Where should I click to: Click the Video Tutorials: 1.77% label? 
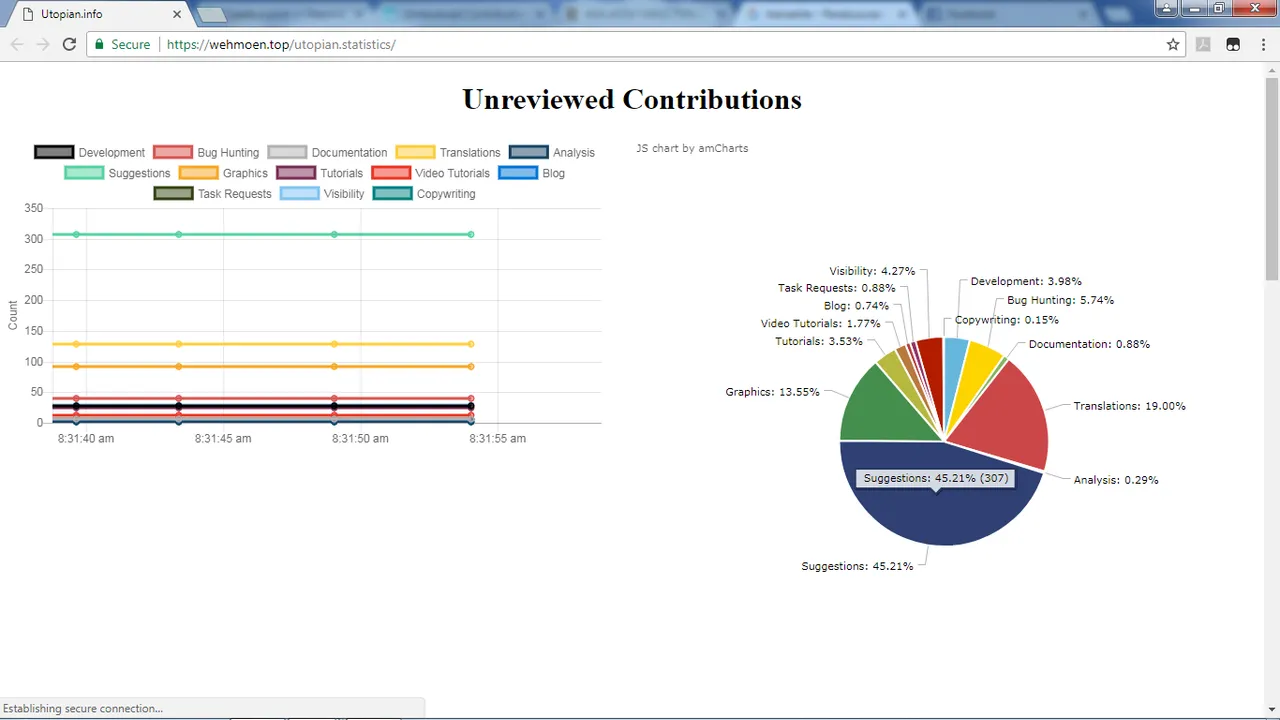[820, 323]
